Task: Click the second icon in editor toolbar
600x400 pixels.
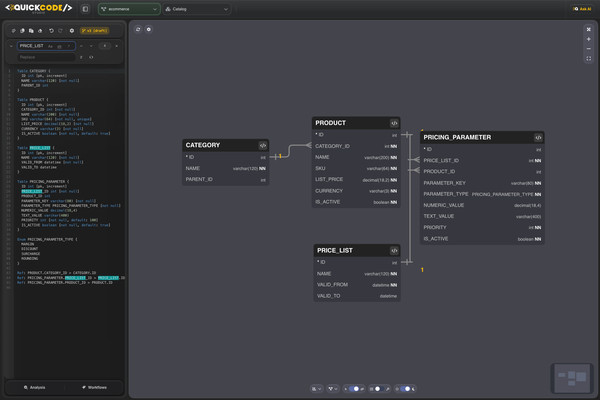Action: 22,31
